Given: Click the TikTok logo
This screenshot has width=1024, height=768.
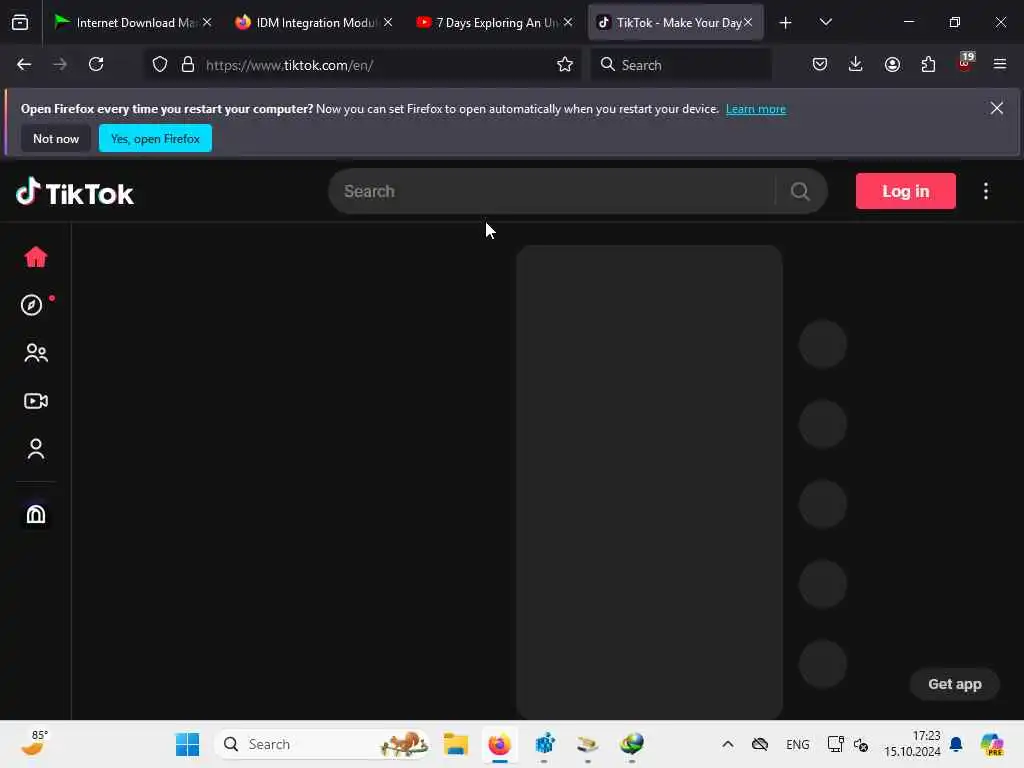Looking at the screenshot, I should pyautogui.click(x=74, y=193).
